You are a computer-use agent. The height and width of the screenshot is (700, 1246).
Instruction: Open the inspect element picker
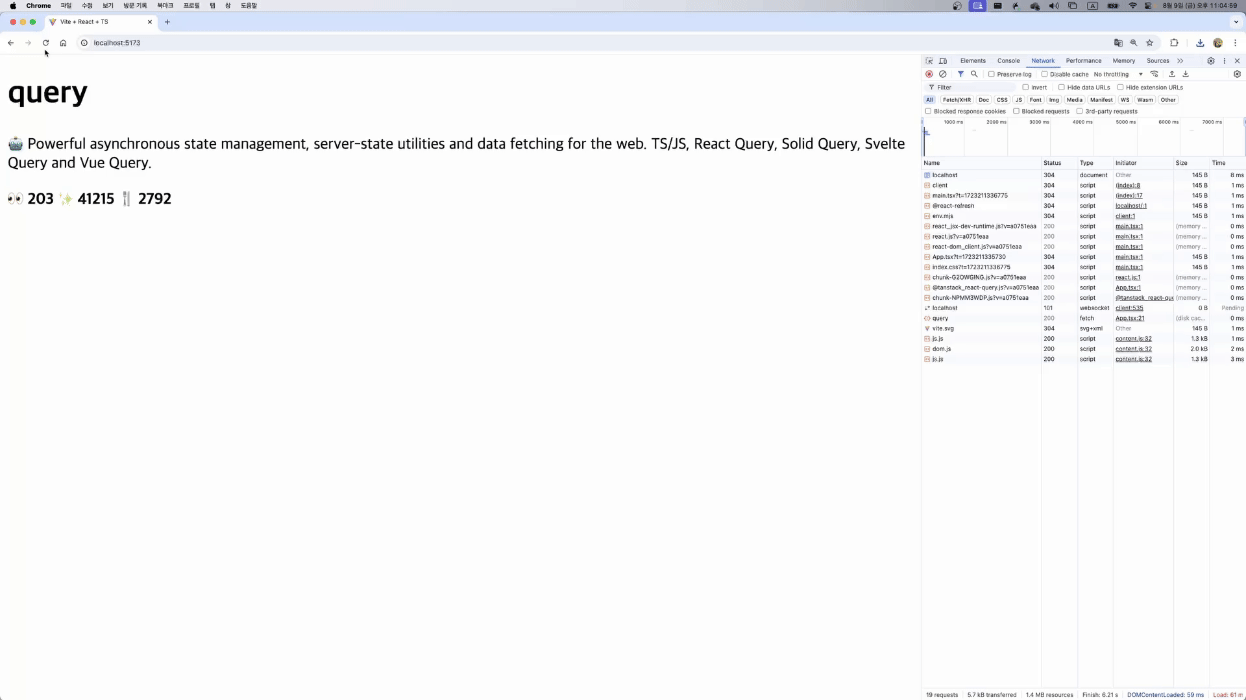[x=929, y=61]
